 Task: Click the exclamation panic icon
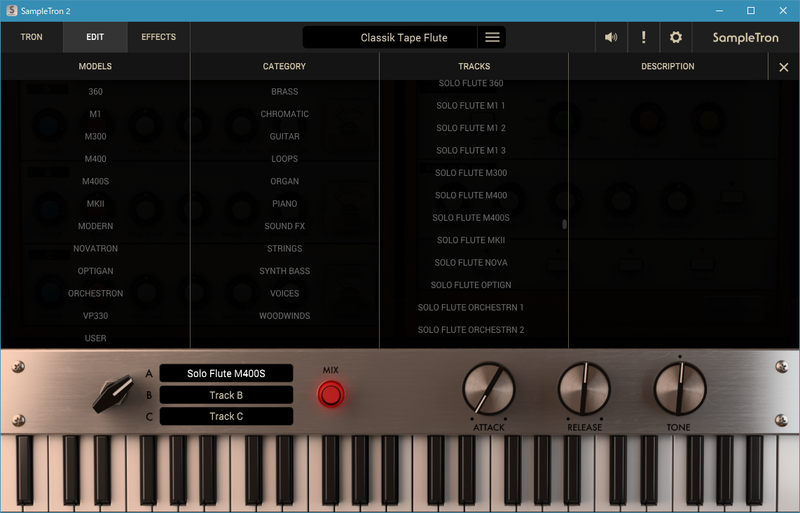click(x=643, y=37)
